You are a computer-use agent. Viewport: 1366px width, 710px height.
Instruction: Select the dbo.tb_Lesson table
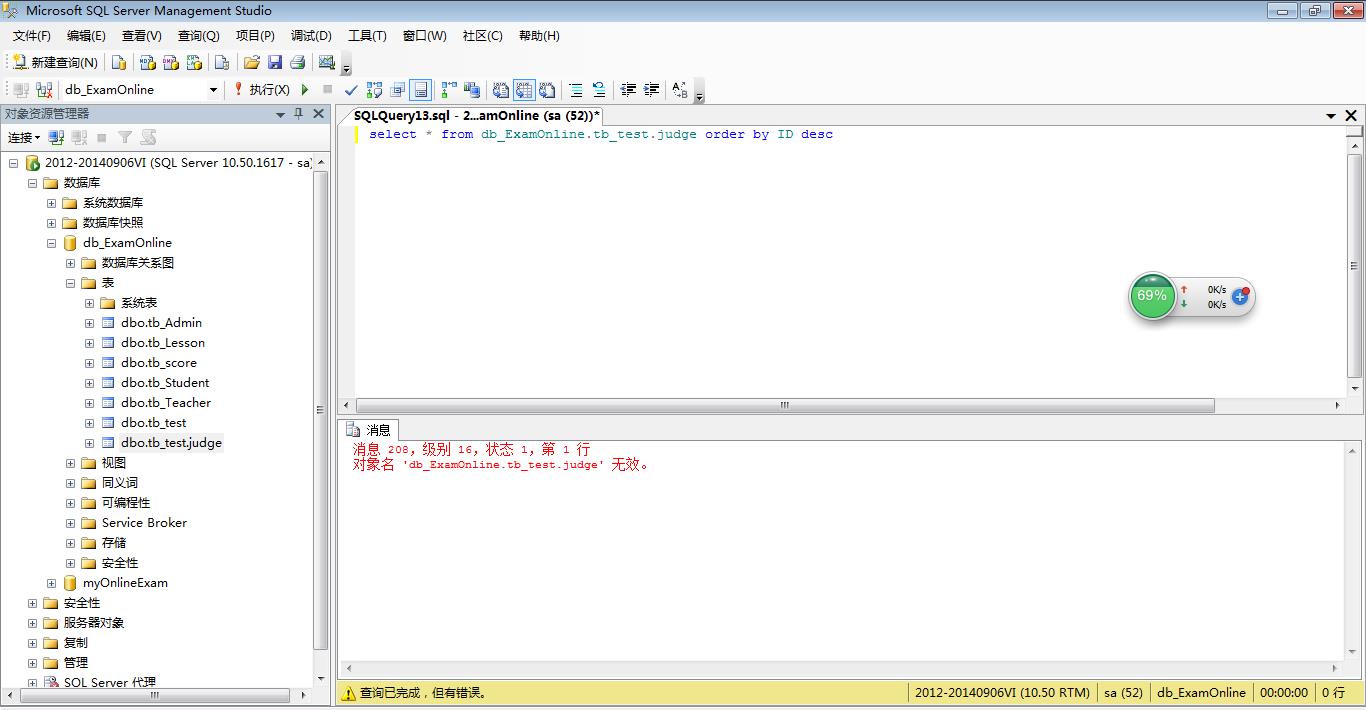click(x=163, y=343)
